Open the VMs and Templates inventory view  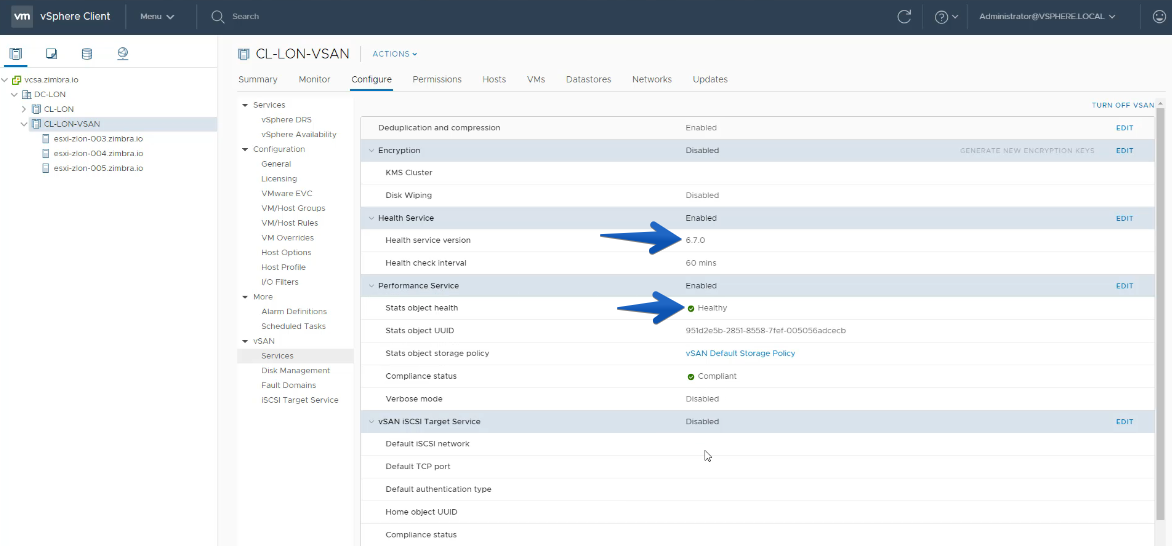click(x=52, y=54)
